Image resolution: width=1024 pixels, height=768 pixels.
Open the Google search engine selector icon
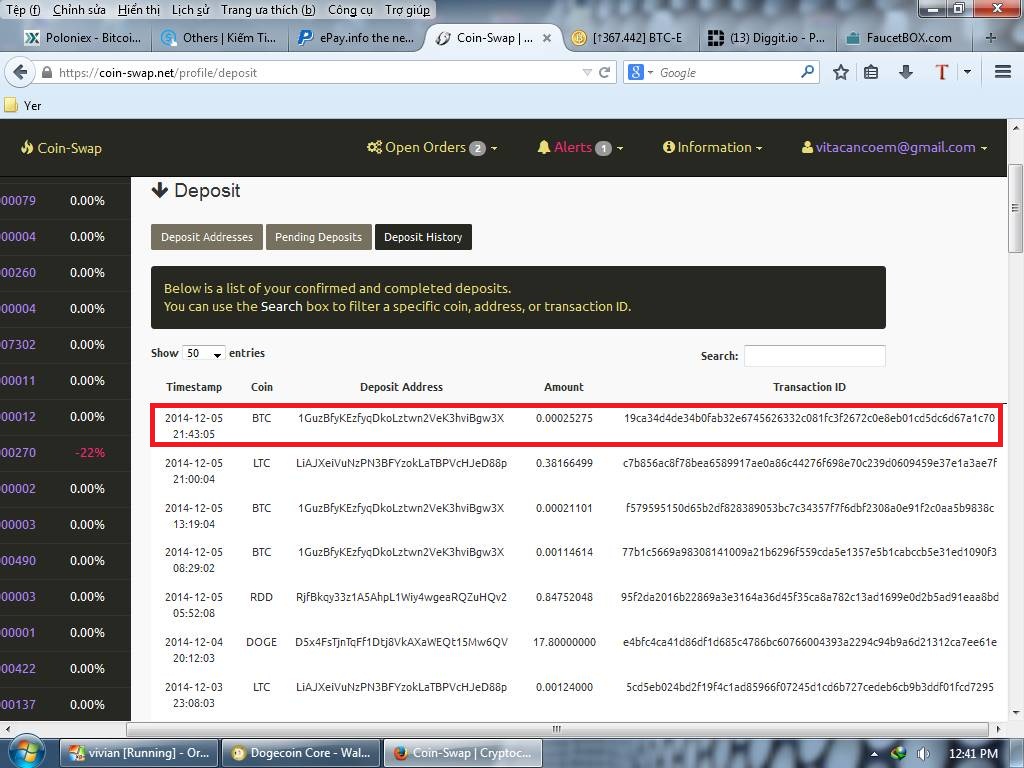640,72
